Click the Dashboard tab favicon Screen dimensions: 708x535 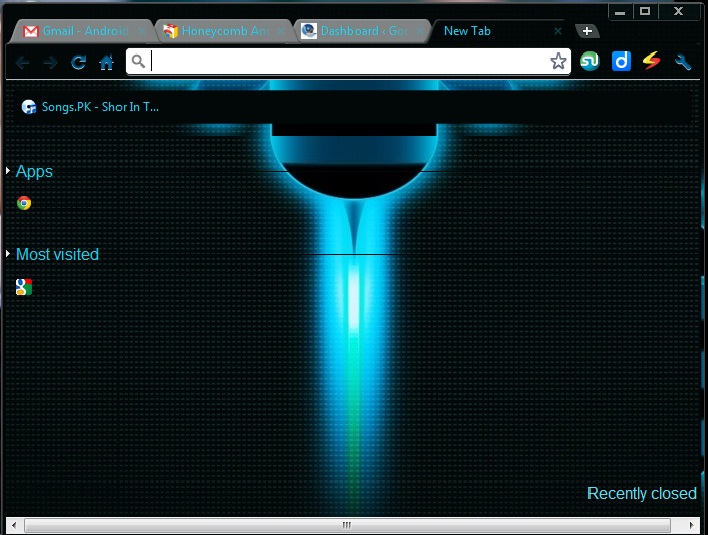[309, 31]
